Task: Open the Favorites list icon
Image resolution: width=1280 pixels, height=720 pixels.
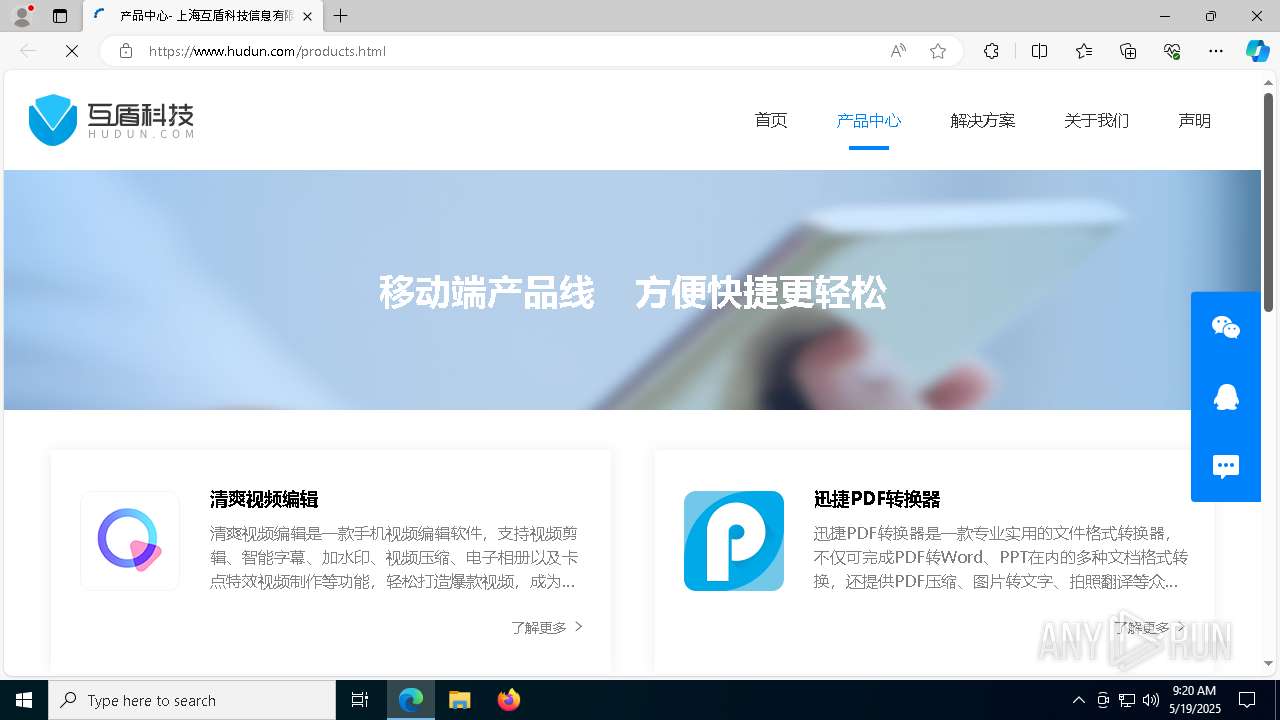Action: [1084, 51]
